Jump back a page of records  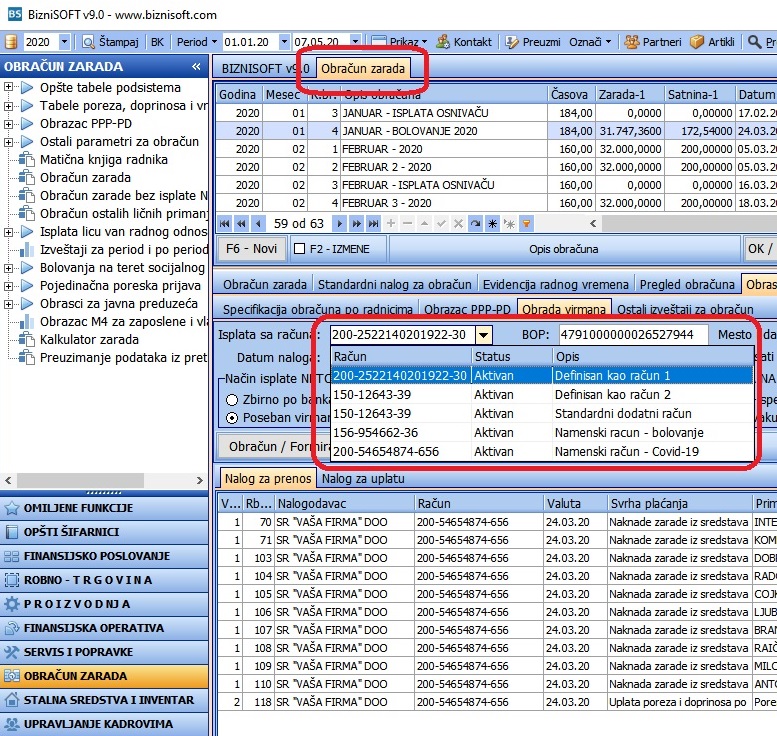[x=241, y=224]
